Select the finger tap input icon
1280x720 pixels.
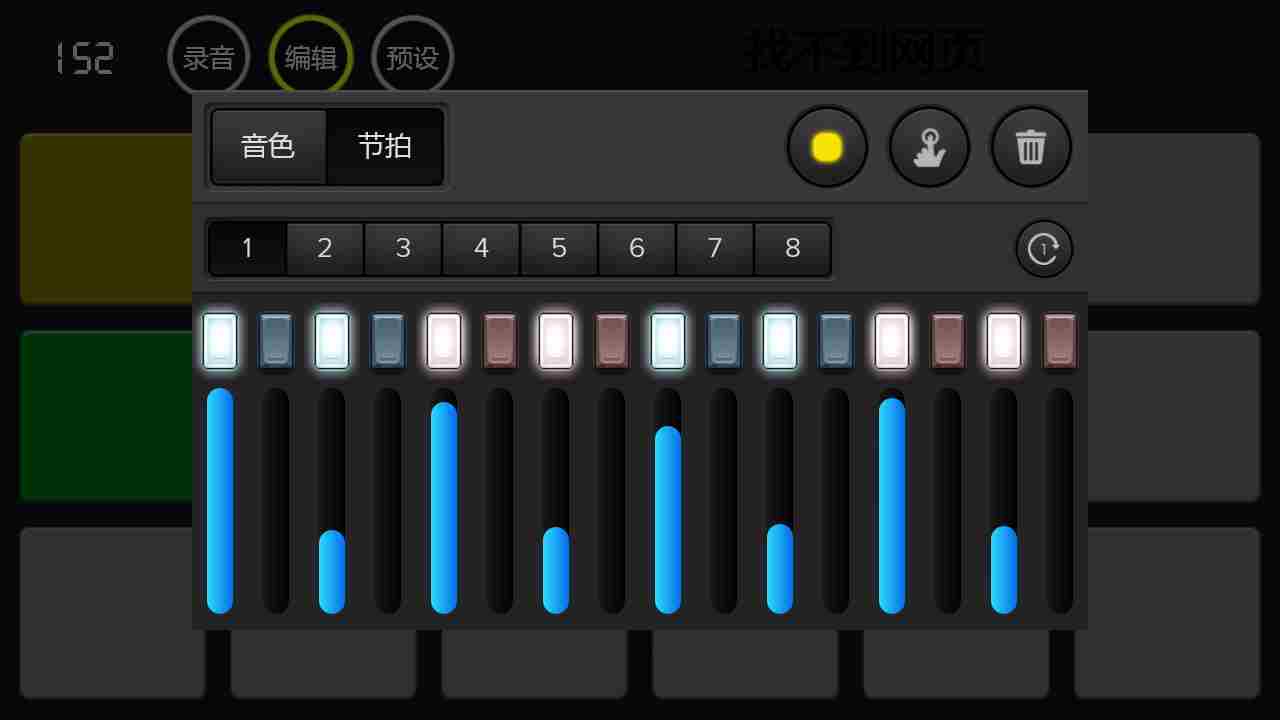pos(929,146)
